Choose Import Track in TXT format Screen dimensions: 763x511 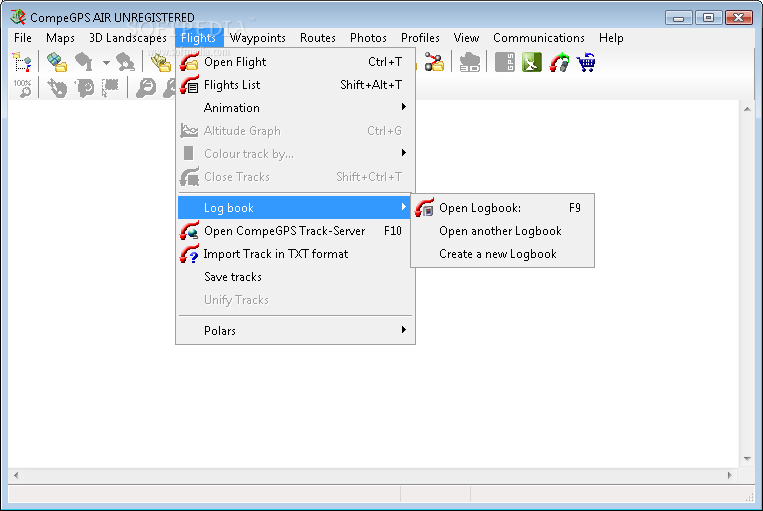click(295, 254)
